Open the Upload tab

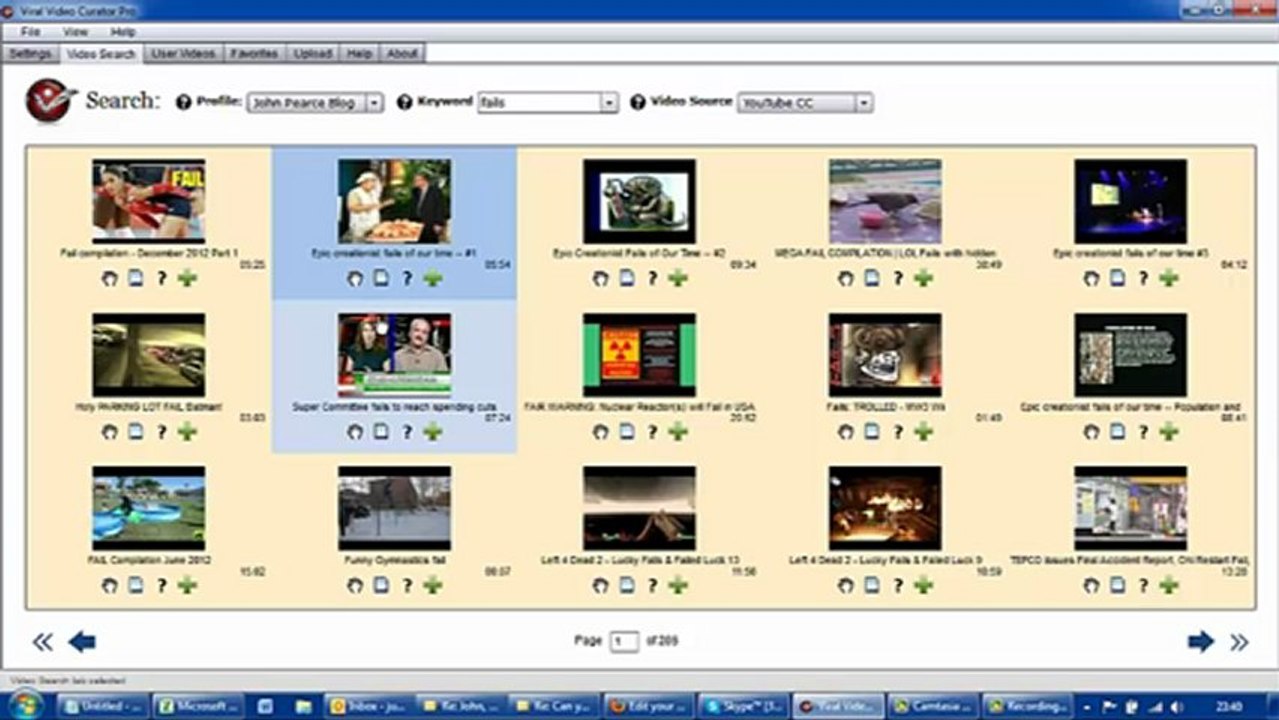(313, 53)
